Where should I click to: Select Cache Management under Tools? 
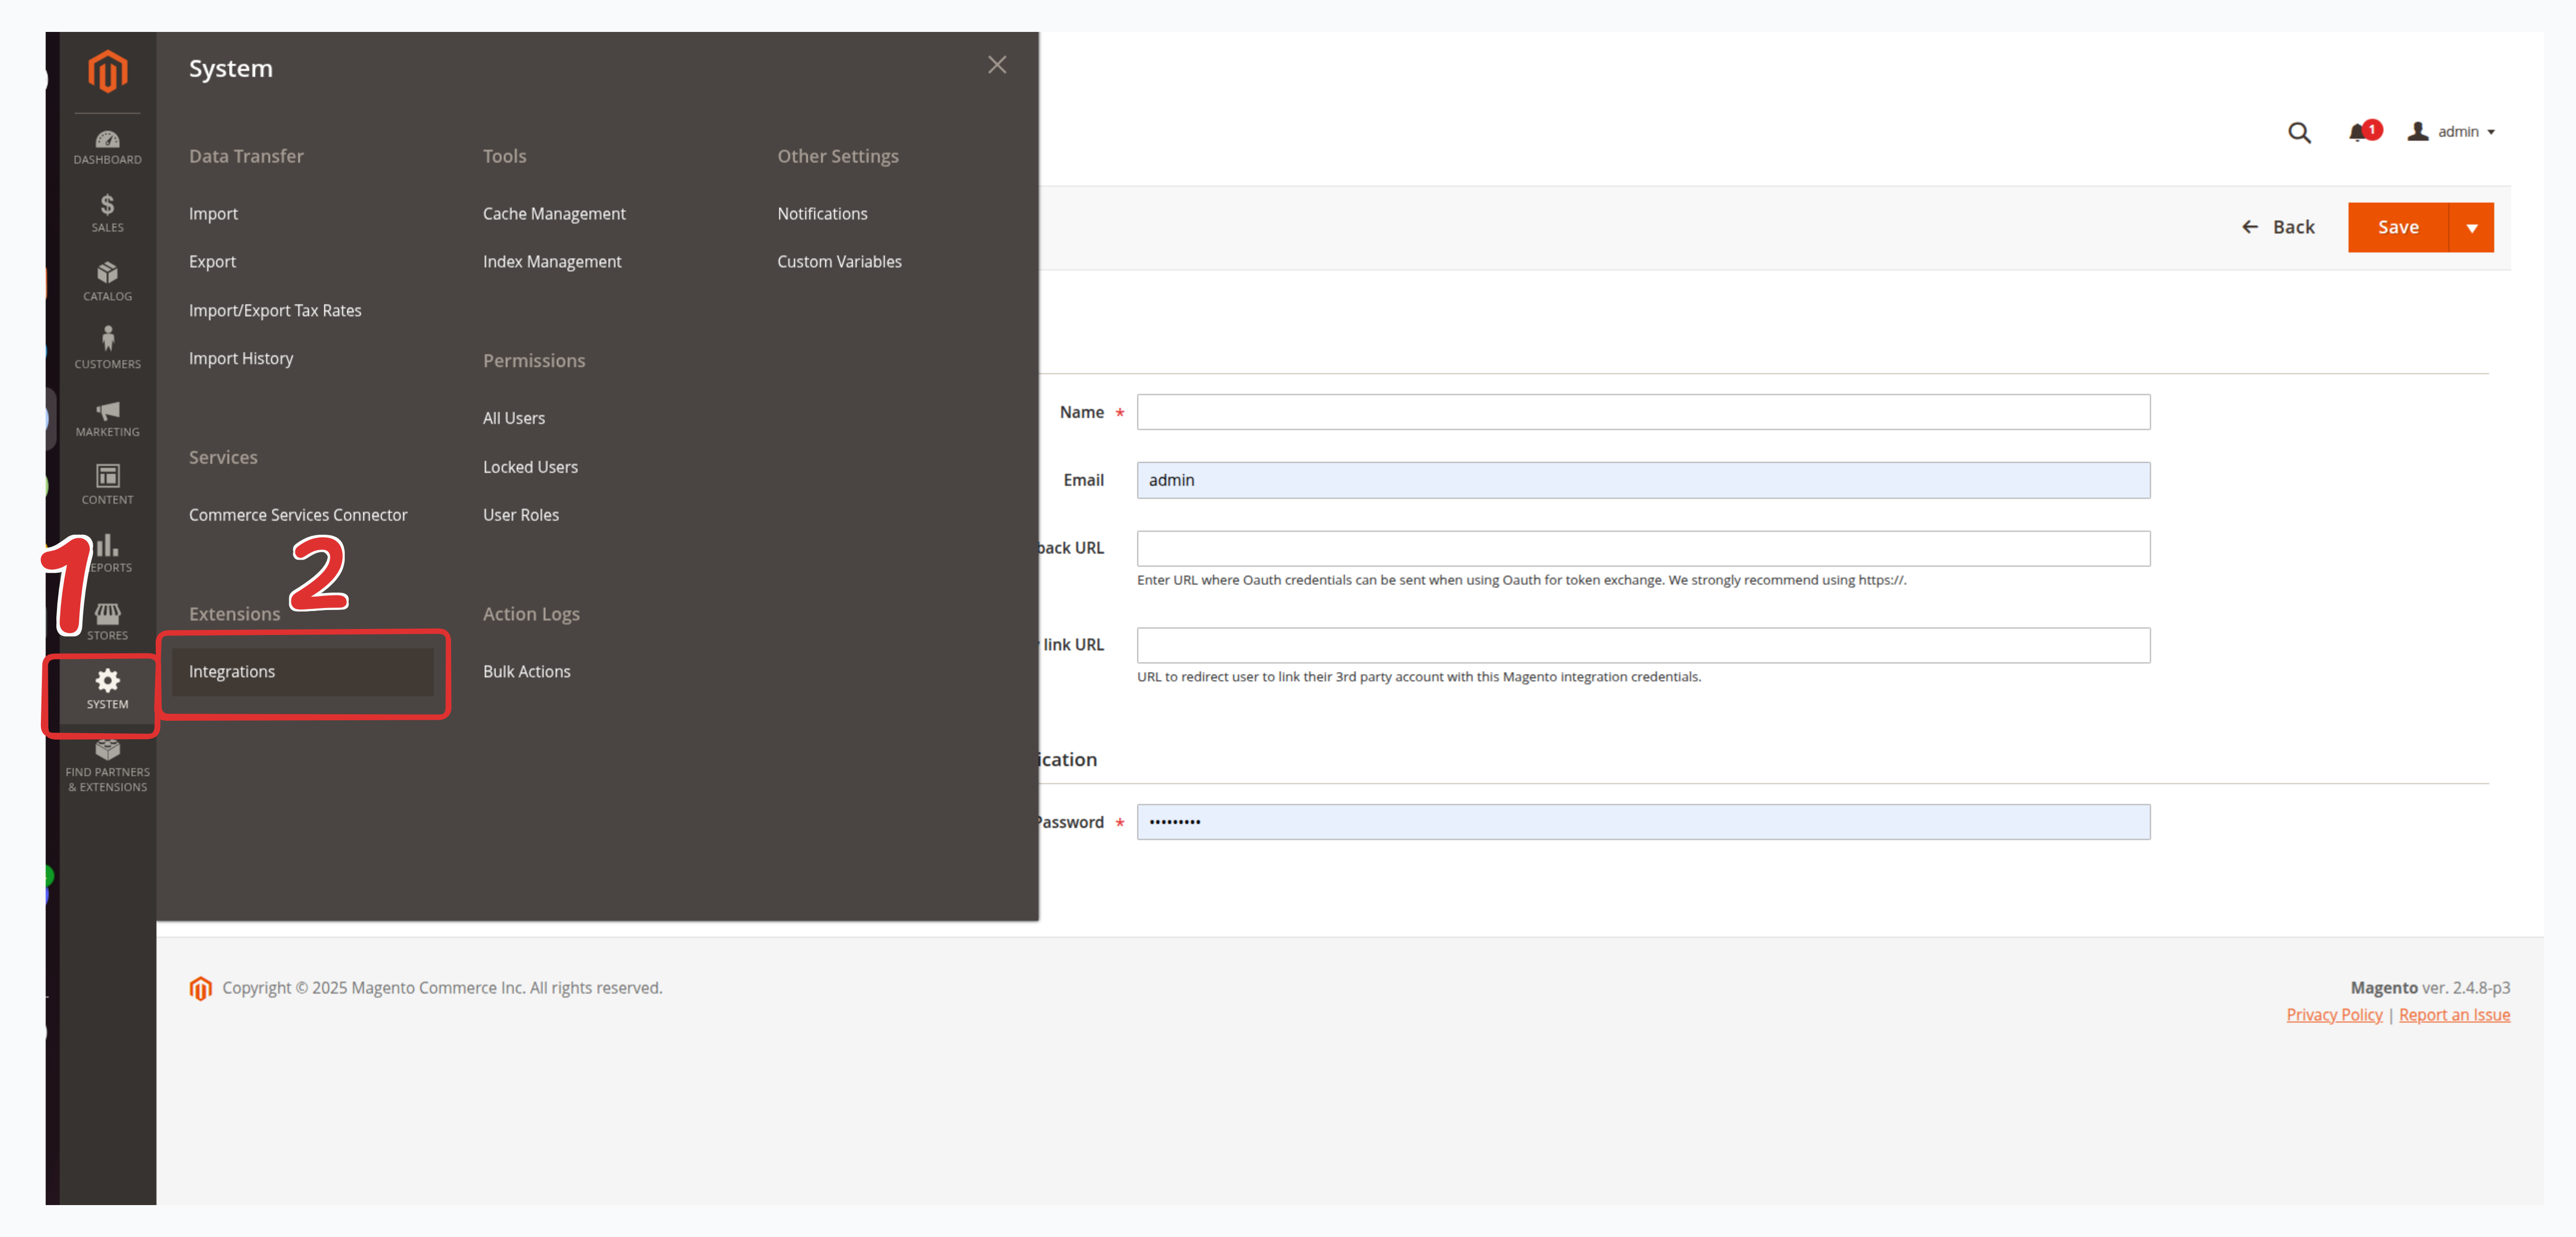(555, 213)
